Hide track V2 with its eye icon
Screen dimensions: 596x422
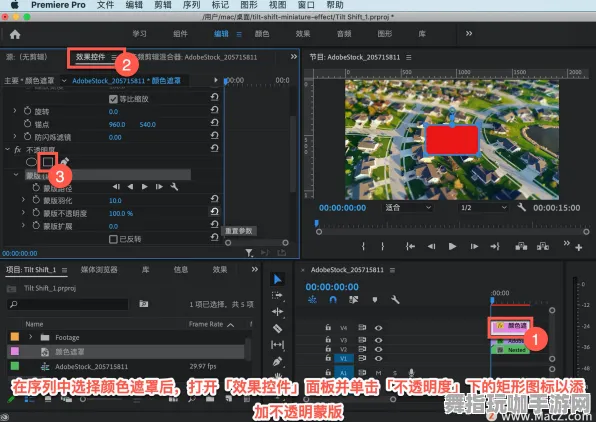pyautogui.click(x=378, y=349)
